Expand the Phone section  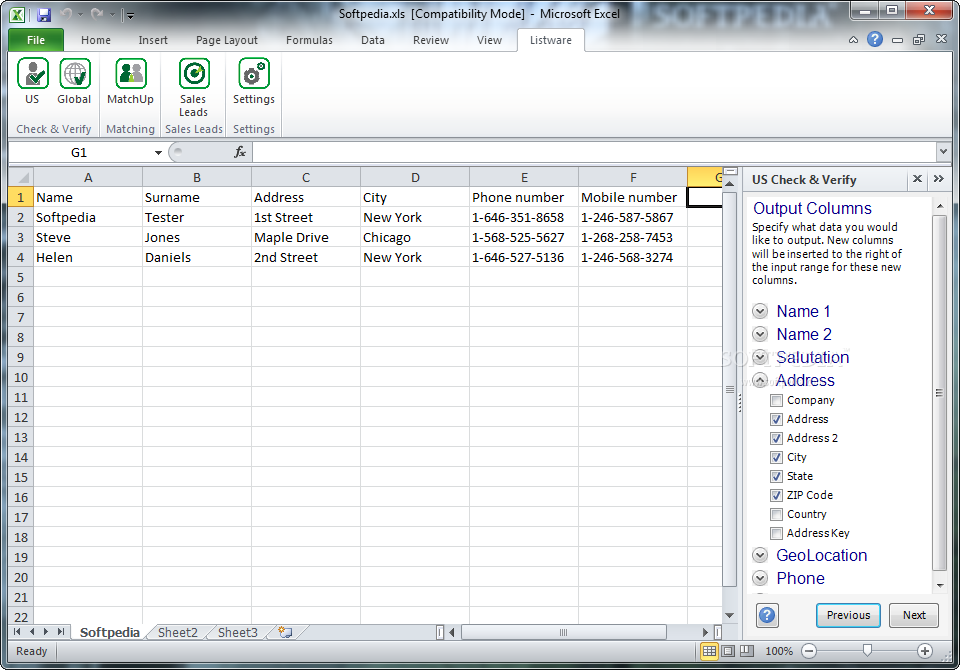[760, 578]
